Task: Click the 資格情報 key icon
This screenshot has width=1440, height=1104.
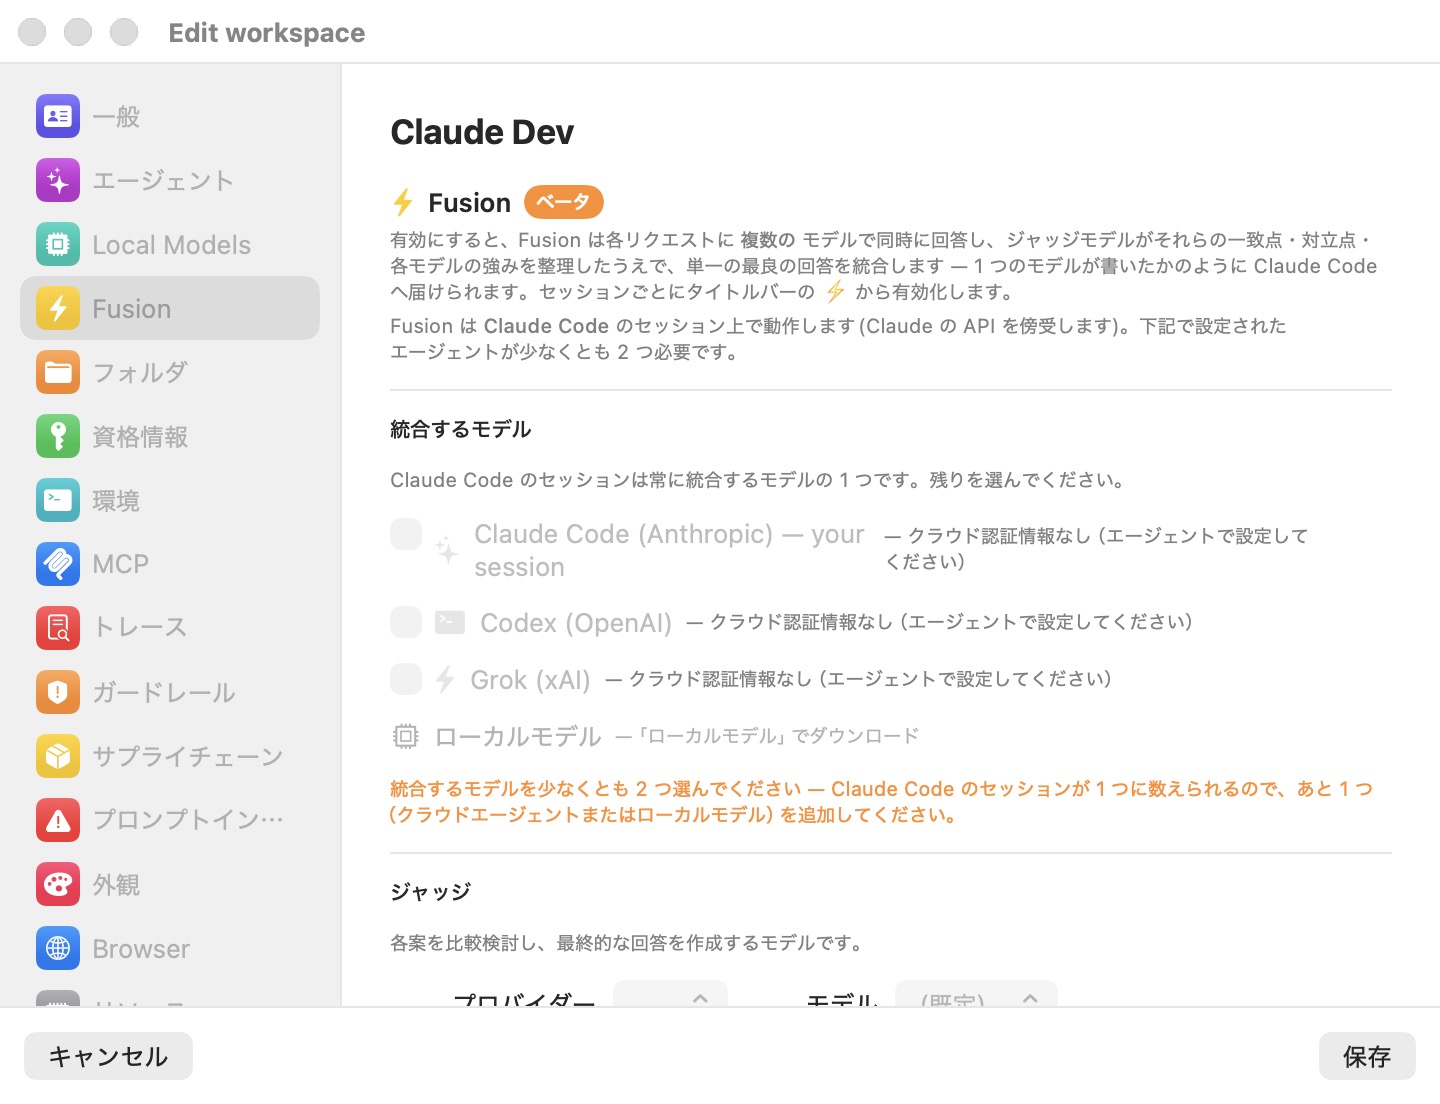Action: pos(58,437)
